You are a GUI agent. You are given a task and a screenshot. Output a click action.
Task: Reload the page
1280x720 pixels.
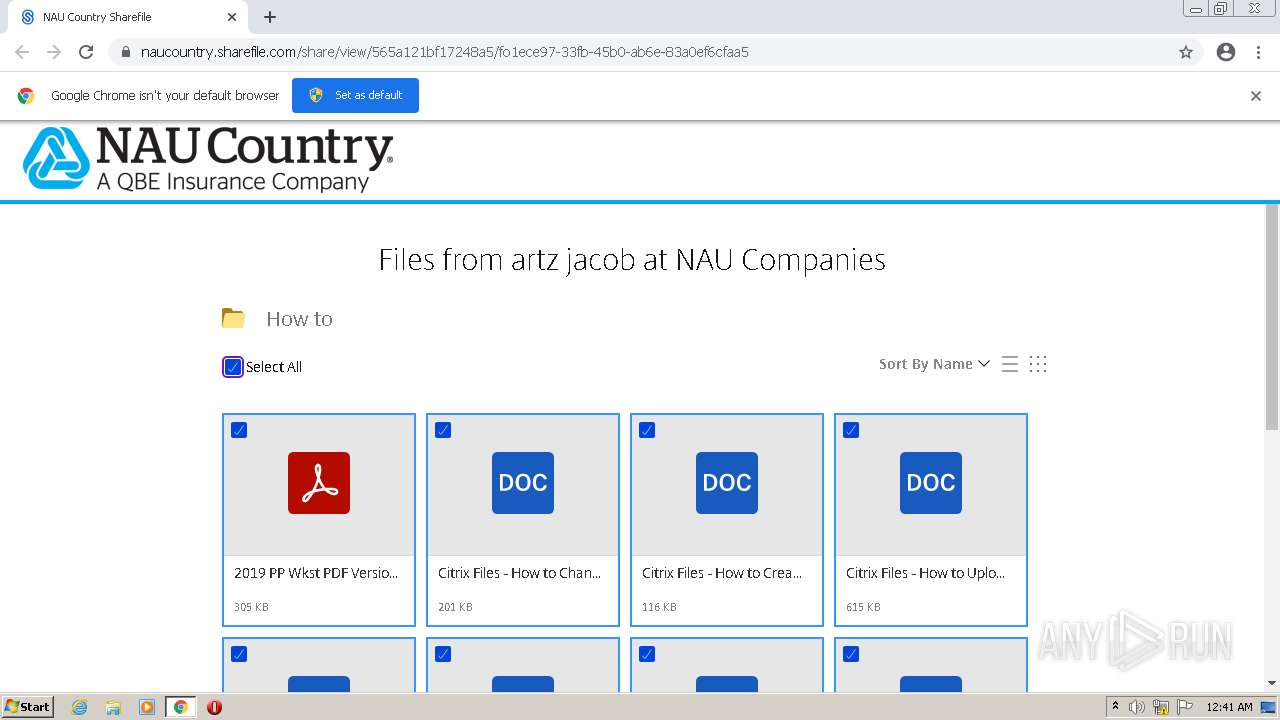pos(86,52)
